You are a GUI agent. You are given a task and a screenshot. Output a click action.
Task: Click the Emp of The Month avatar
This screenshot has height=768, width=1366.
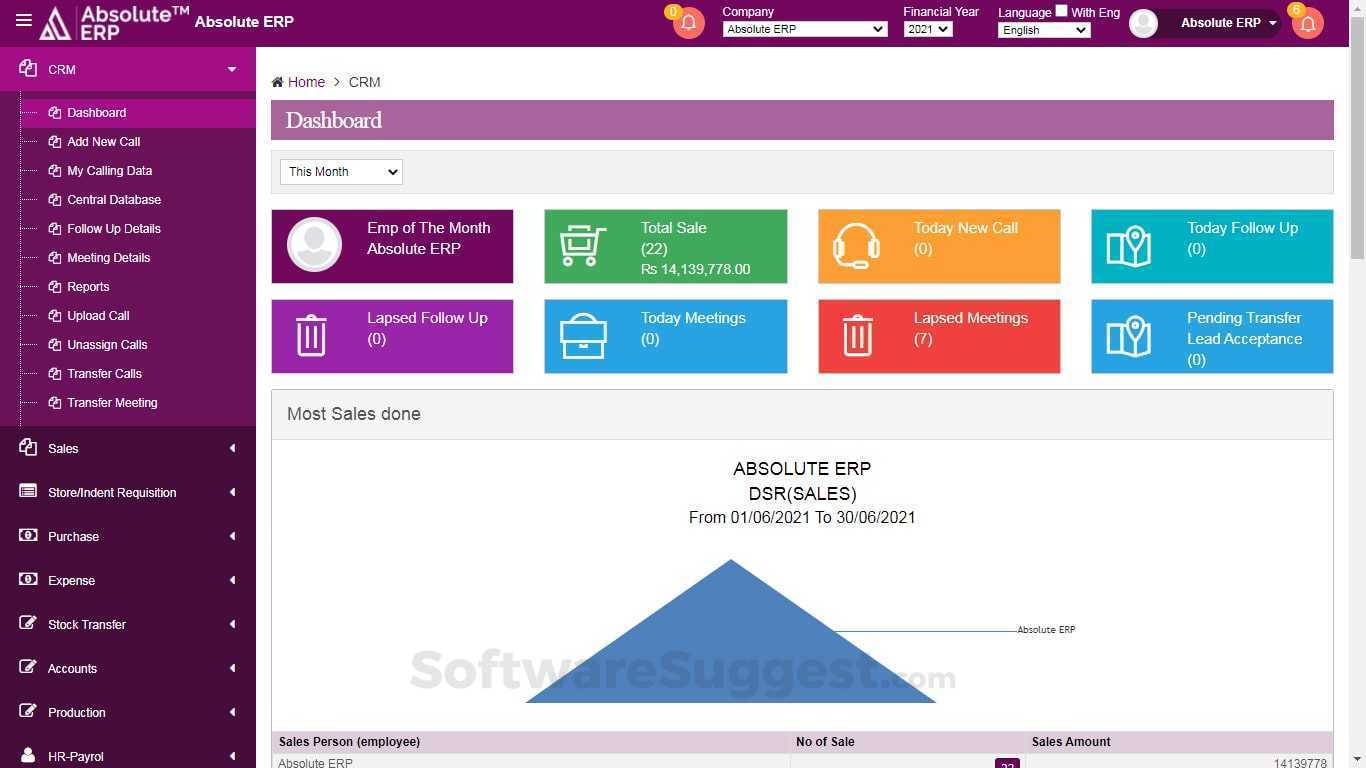coord(314,245)
